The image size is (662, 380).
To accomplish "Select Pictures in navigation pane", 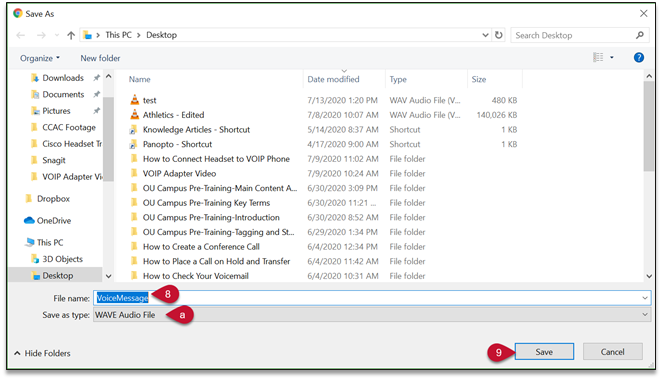I will 56,111.
